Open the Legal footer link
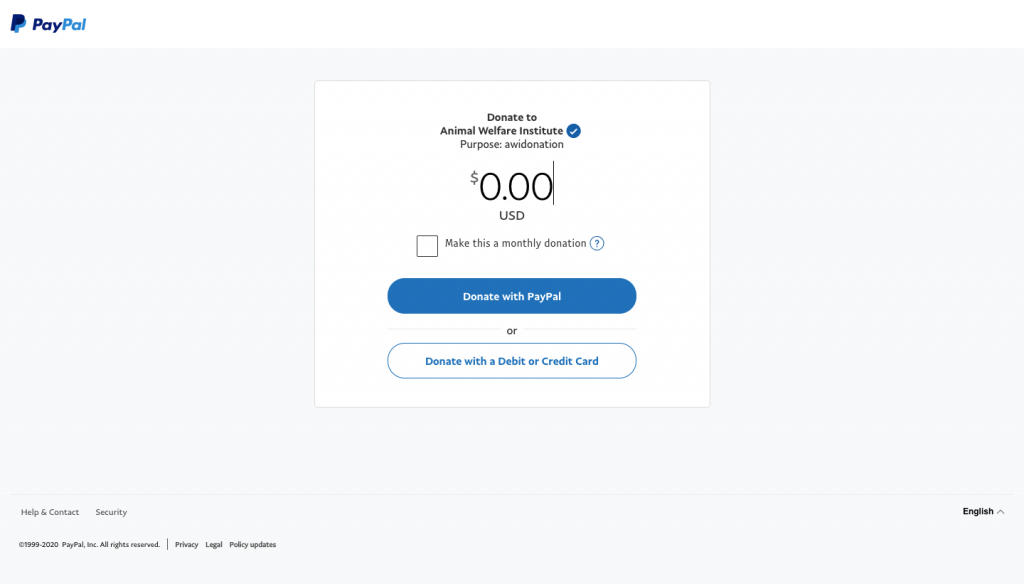1024x584 pixels. coord(213,544)
